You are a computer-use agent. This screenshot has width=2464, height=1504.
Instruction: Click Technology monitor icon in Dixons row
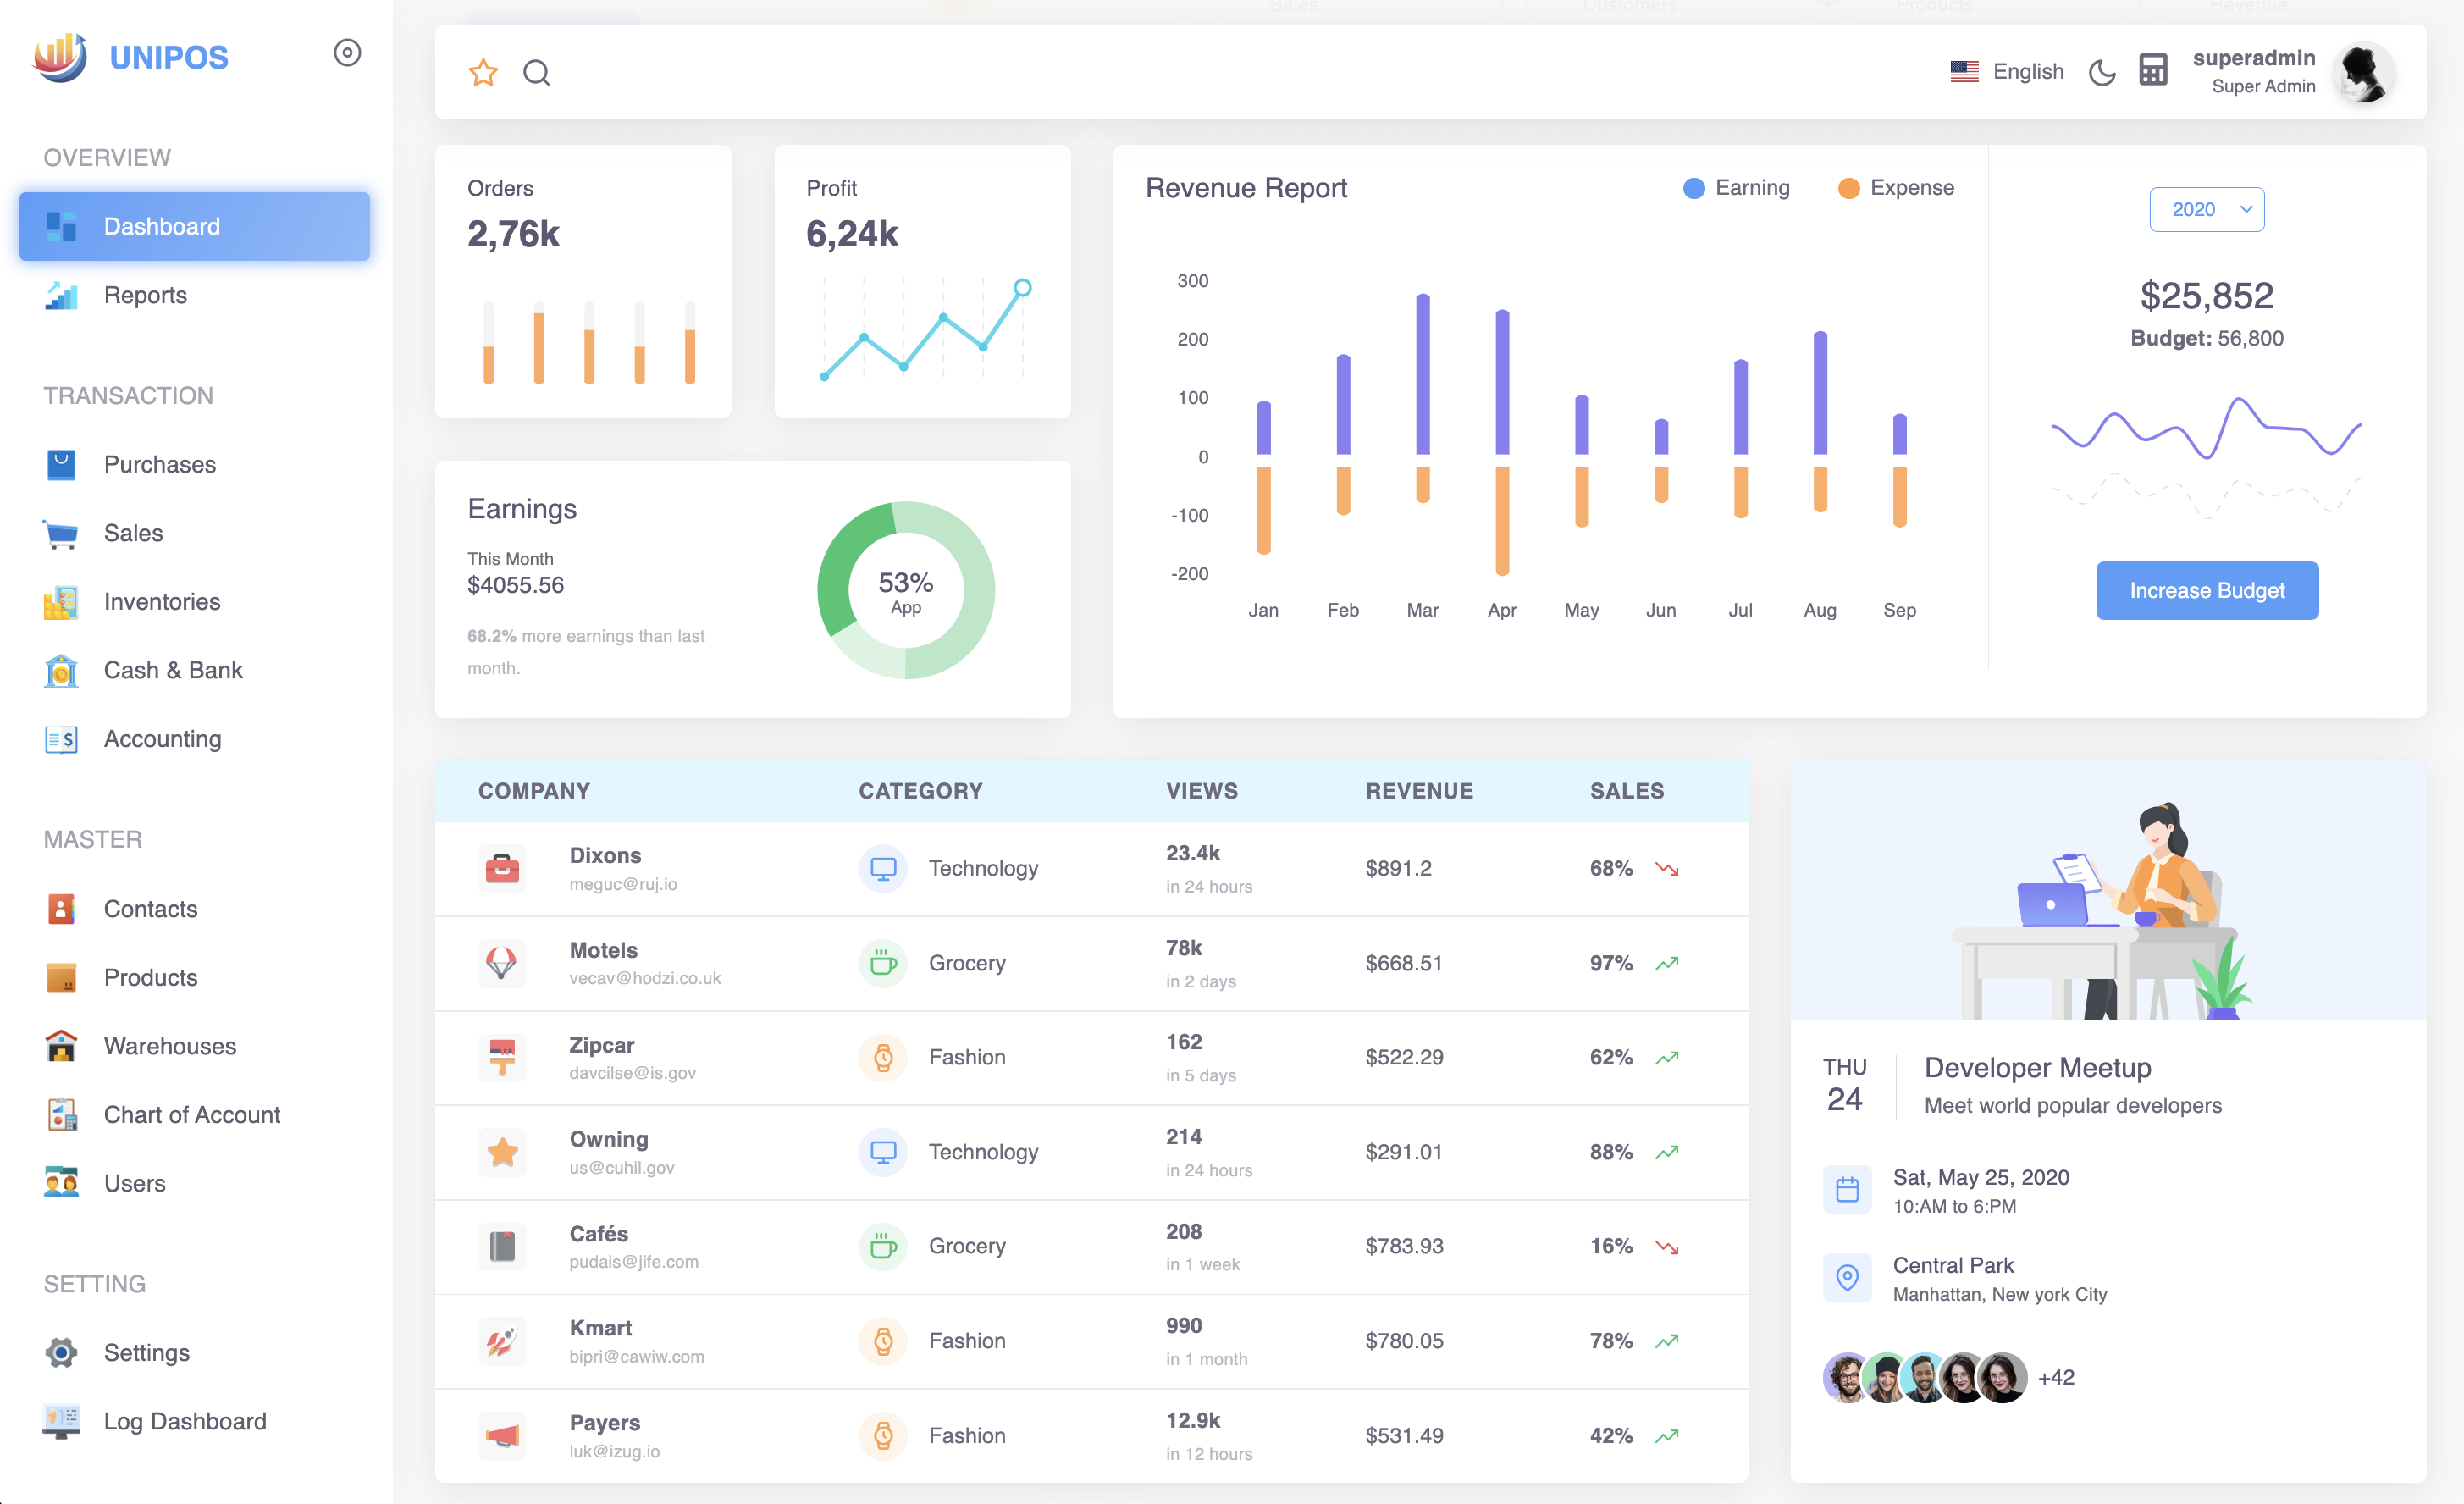tap(883, 868)
